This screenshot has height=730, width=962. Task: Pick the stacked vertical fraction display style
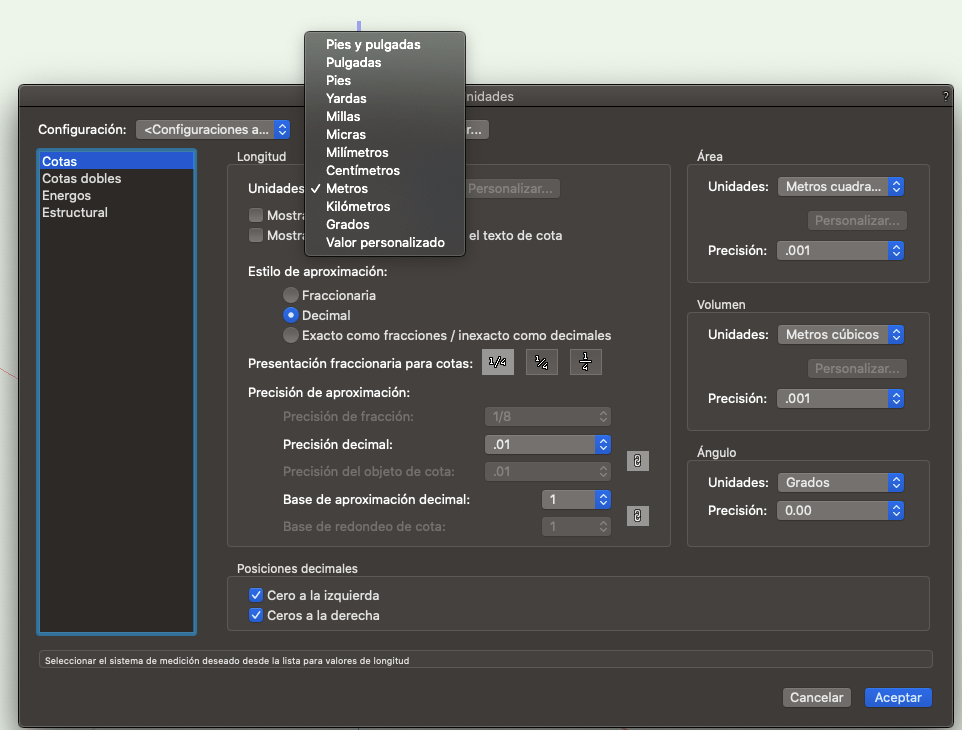586,363
